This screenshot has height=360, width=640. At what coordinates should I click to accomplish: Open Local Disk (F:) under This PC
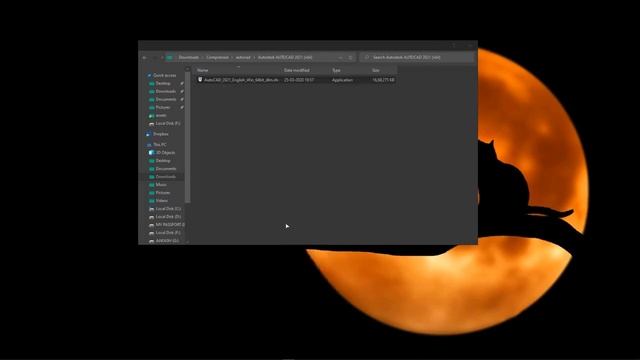(x=168, y=233)
